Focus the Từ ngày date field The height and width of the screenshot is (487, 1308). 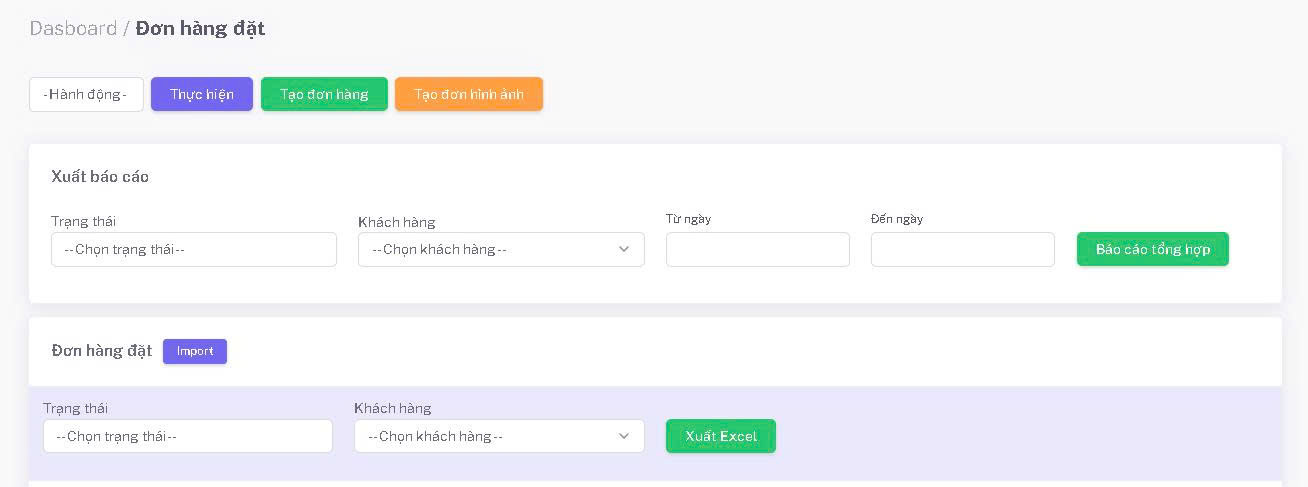pos(757,249)
